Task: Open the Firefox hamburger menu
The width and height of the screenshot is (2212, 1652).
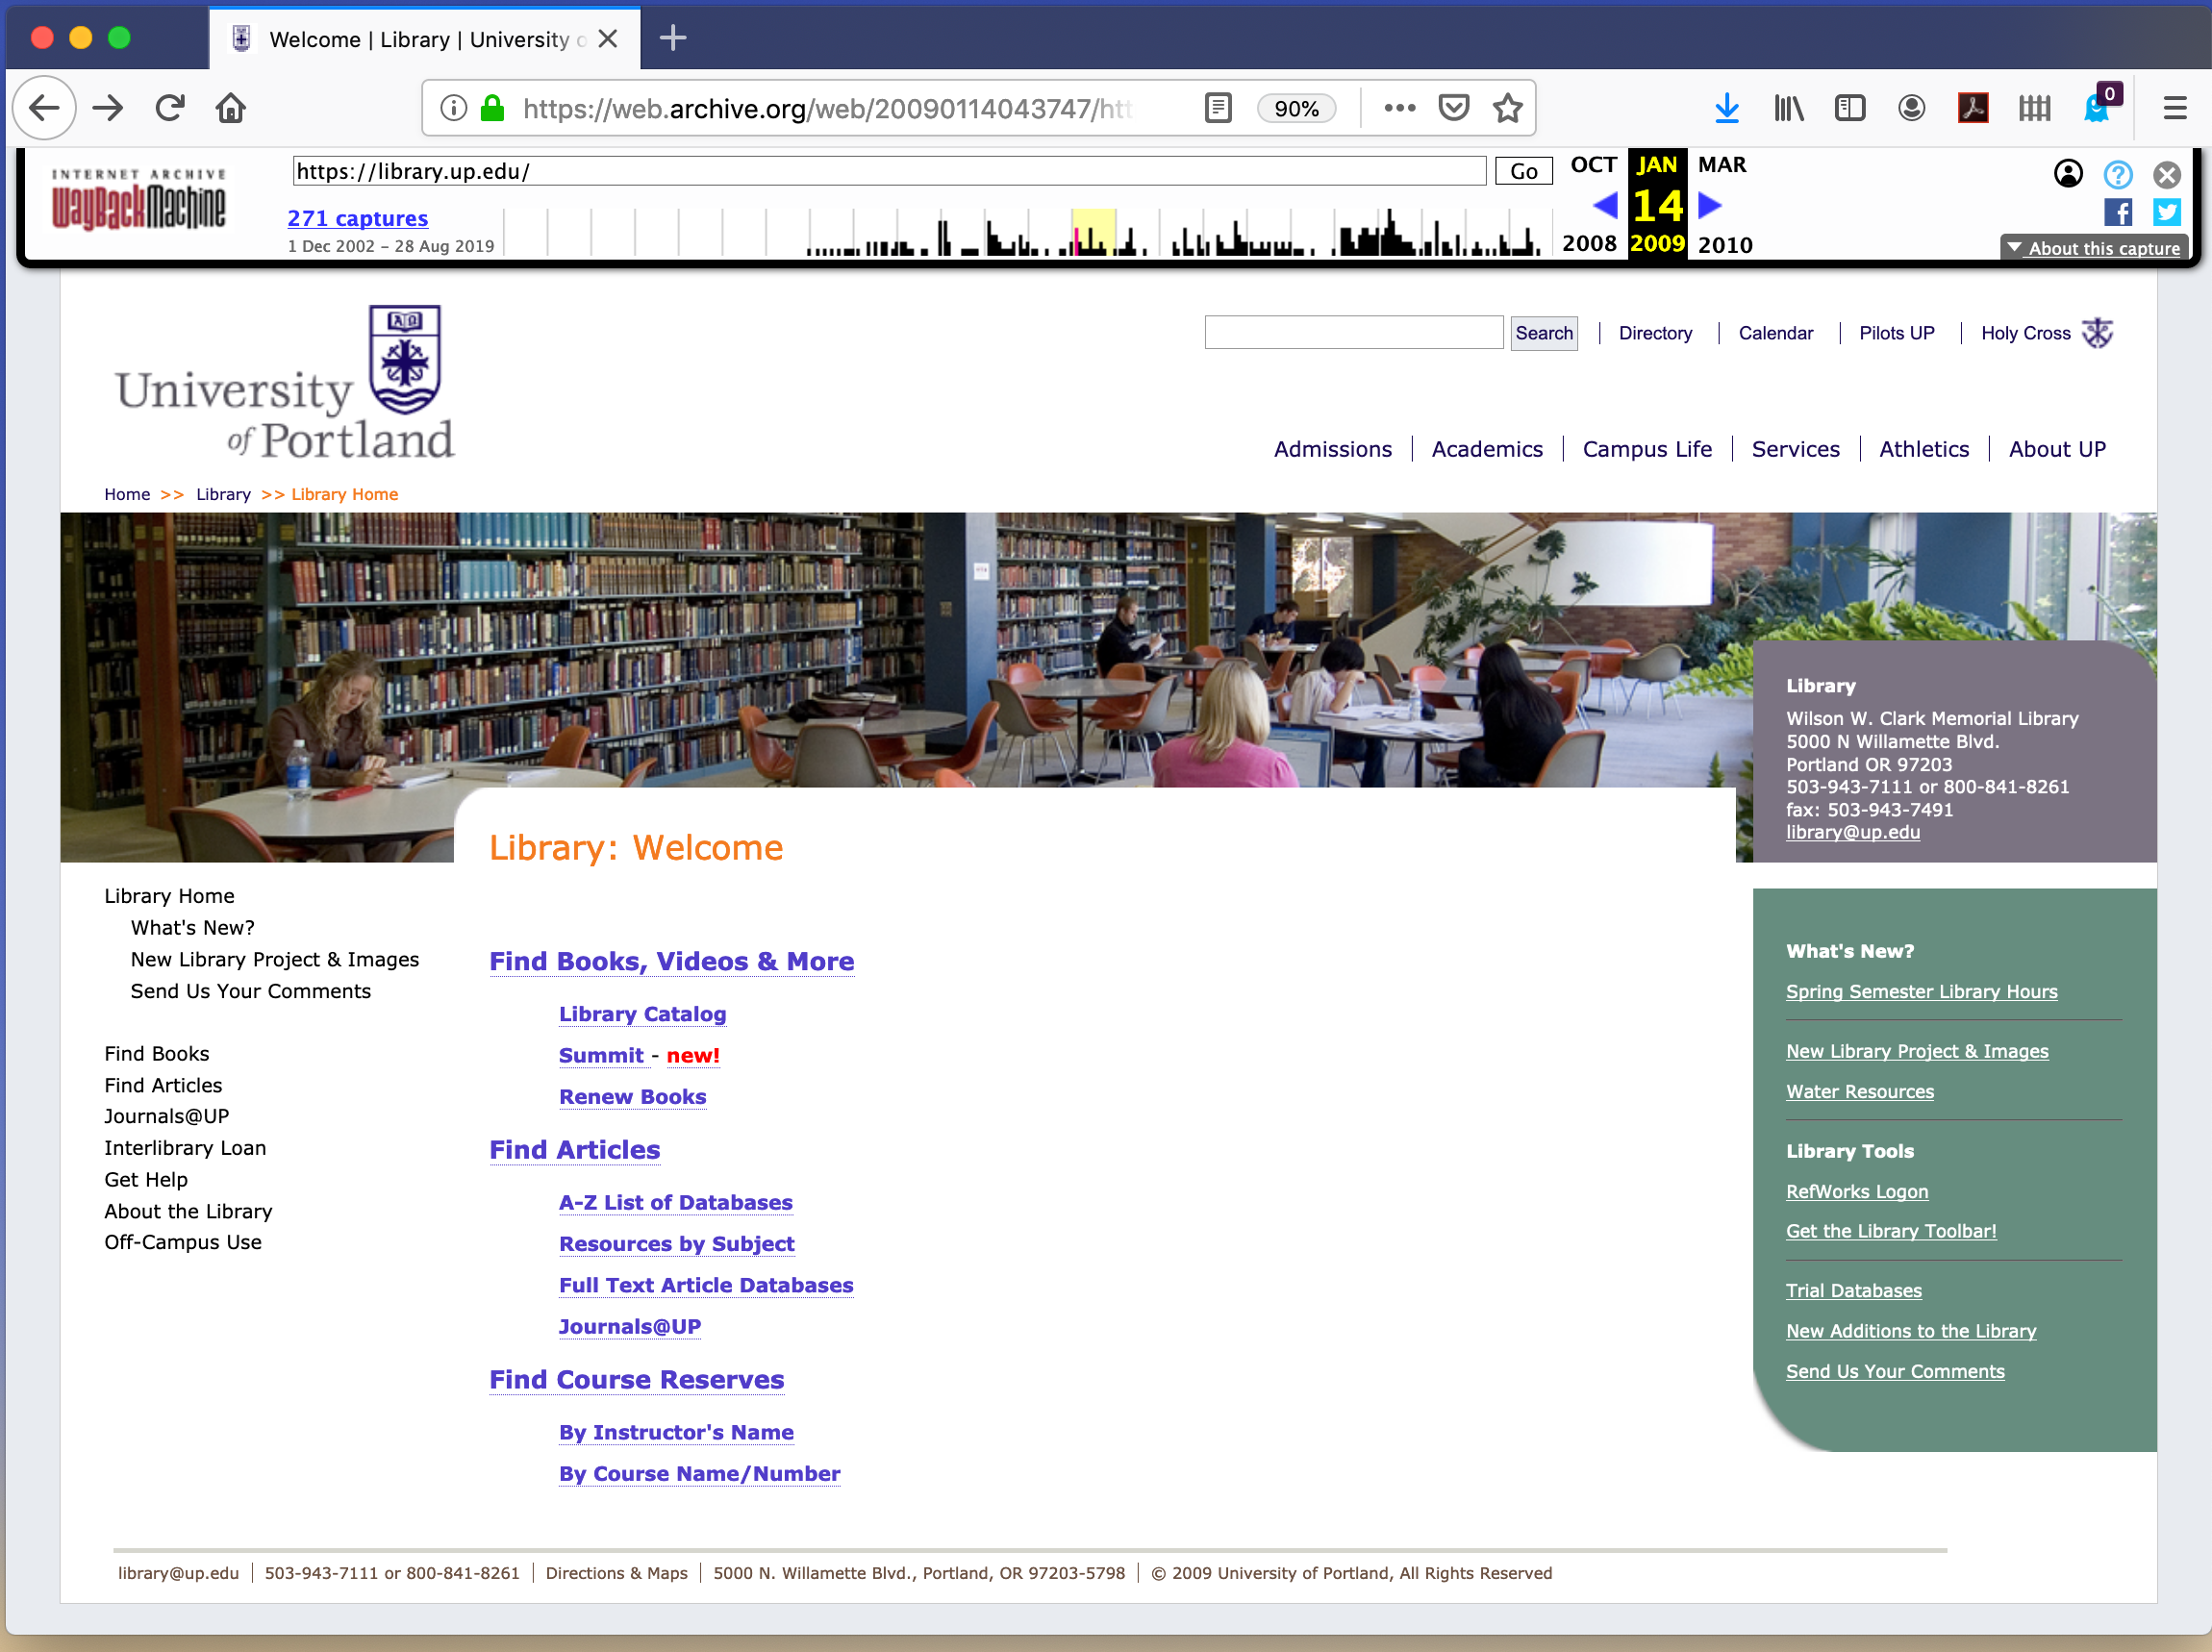Action: click(x=2174, y=108)
